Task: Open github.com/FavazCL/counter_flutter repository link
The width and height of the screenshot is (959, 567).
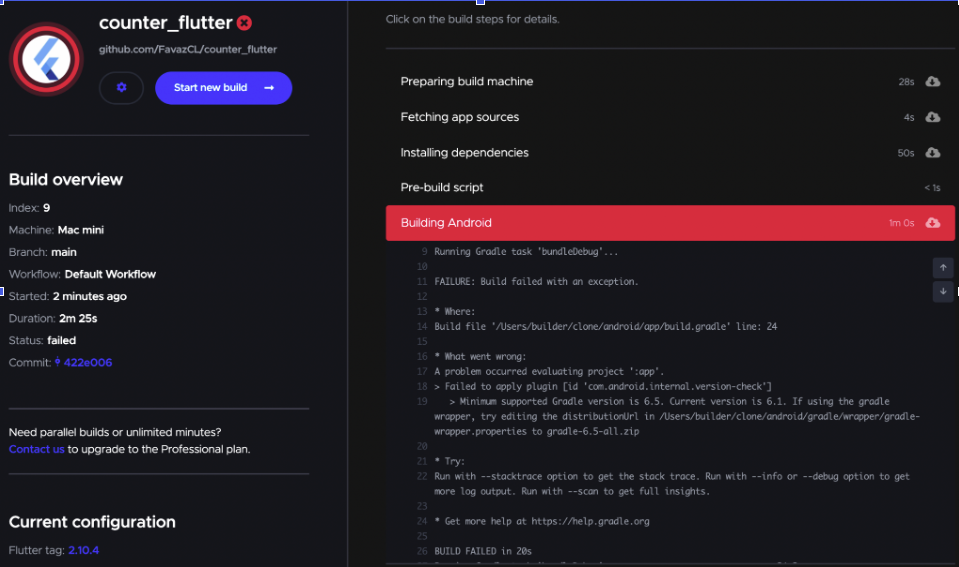Action: pyautogui.click(x=188, y=50)
